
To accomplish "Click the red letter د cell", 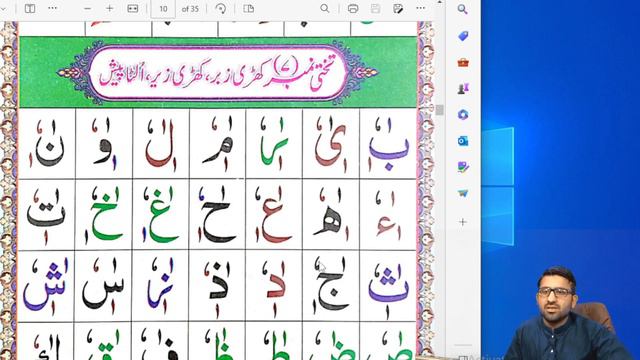I will (274, 286).
